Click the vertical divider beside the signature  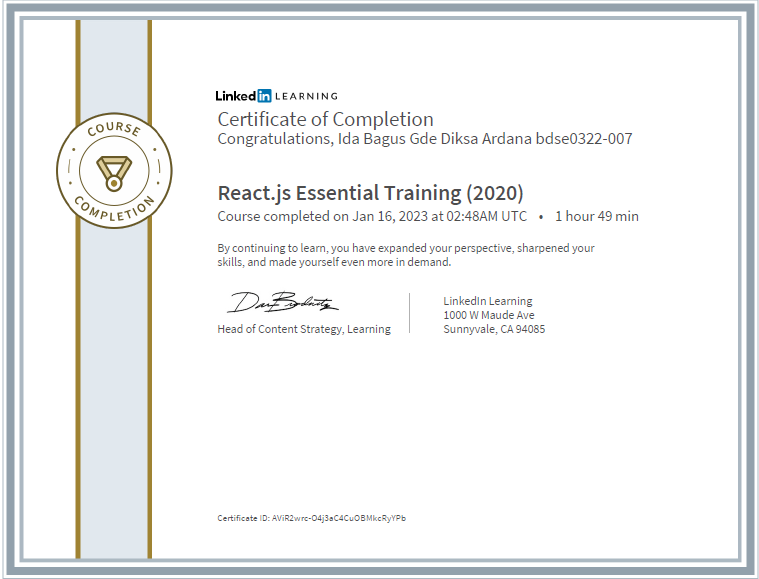pos(410,313)
